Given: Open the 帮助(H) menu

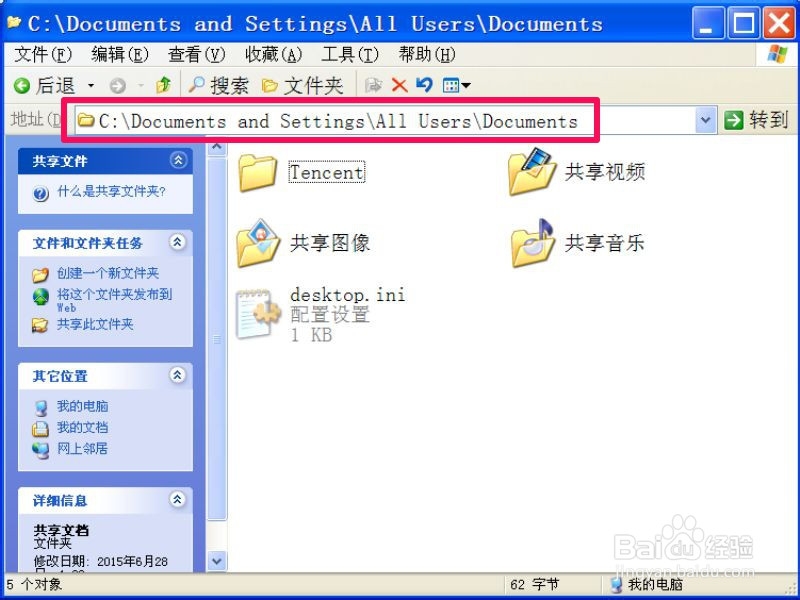Looking at the screenshot, I should (x=427, y=54).
